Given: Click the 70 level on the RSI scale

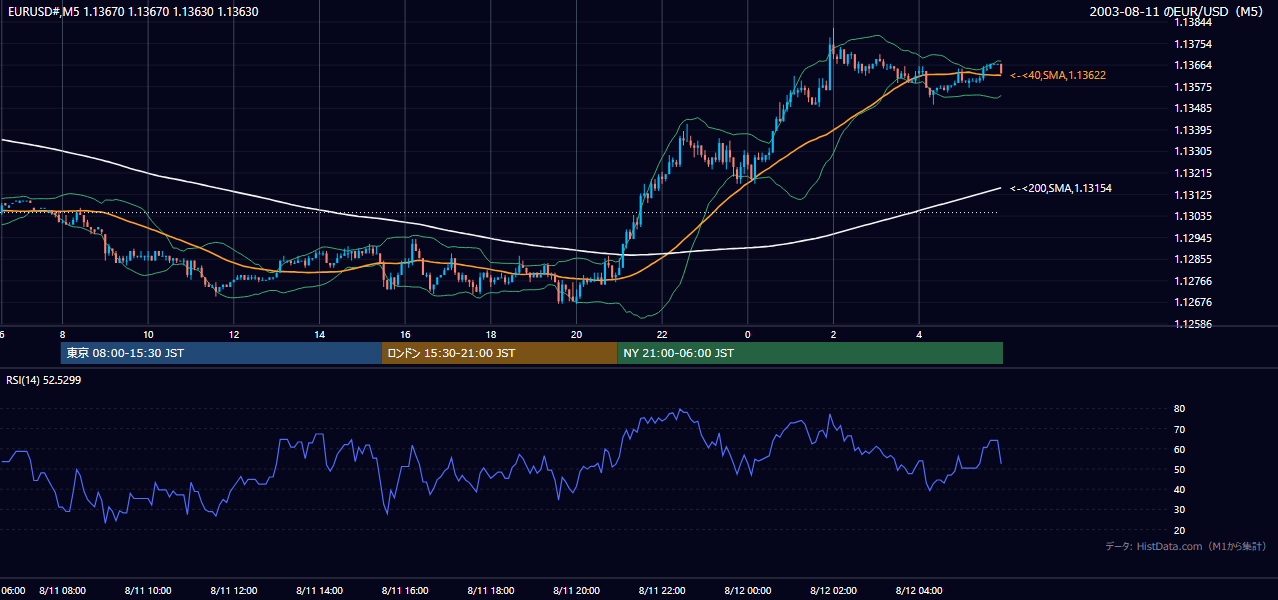Looking at the screenshot, I should (x=1179, y=429).
